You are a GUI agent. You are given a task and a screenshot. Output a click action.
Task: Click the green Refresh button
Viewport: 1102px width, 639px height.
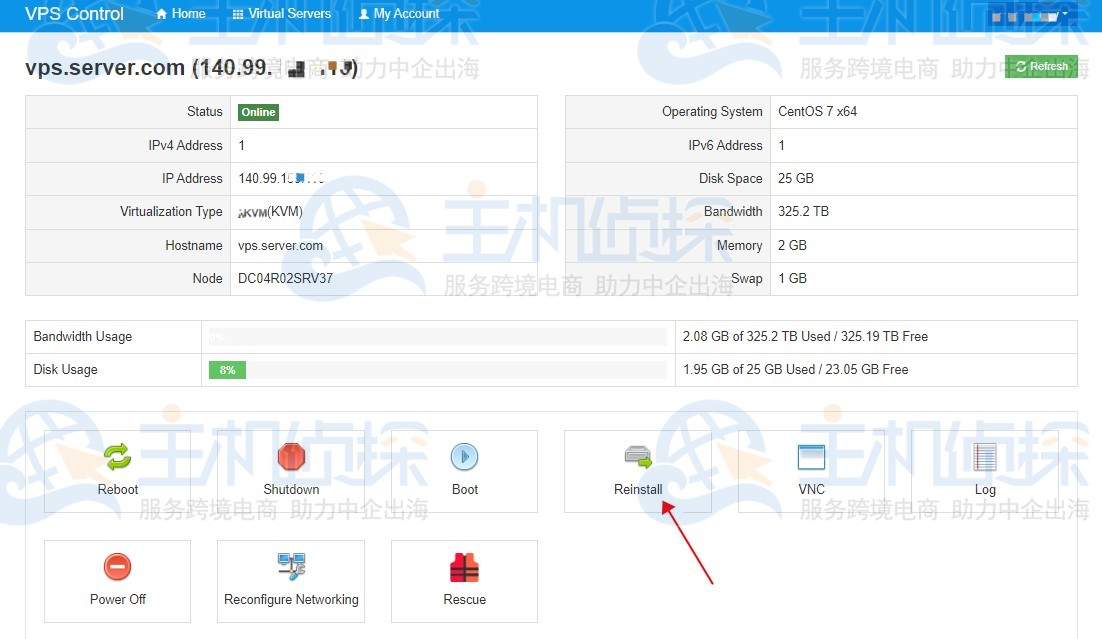tap(1043, 66)
